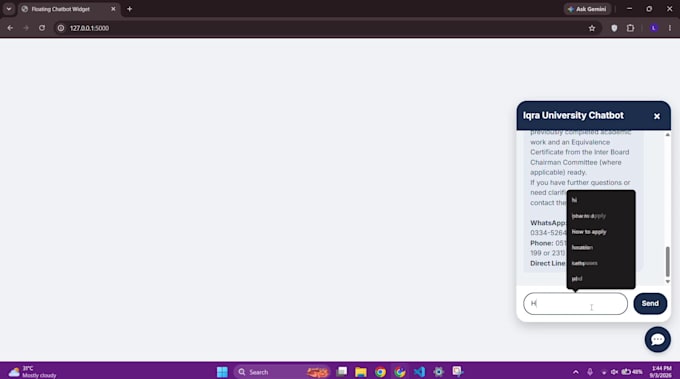Expand the tab search dropdown arrow

click(x=9, y=9)
